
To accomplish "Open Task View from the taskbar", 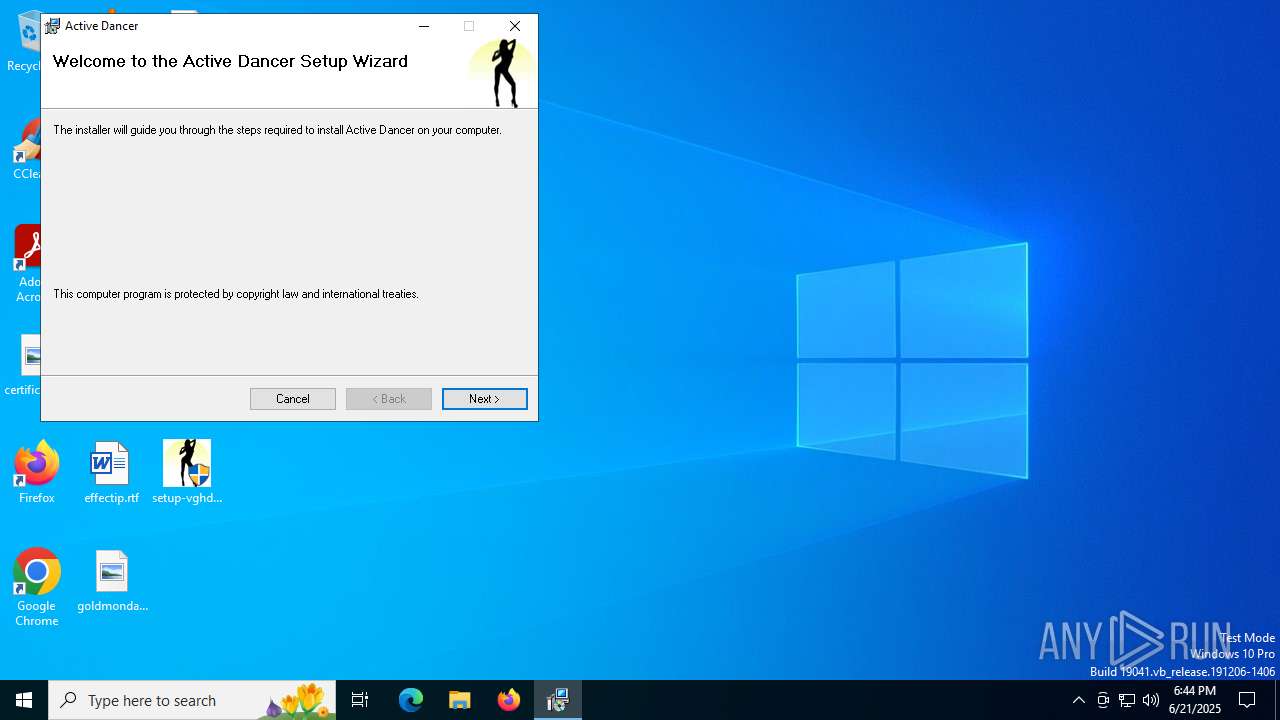I will point(360,700).
